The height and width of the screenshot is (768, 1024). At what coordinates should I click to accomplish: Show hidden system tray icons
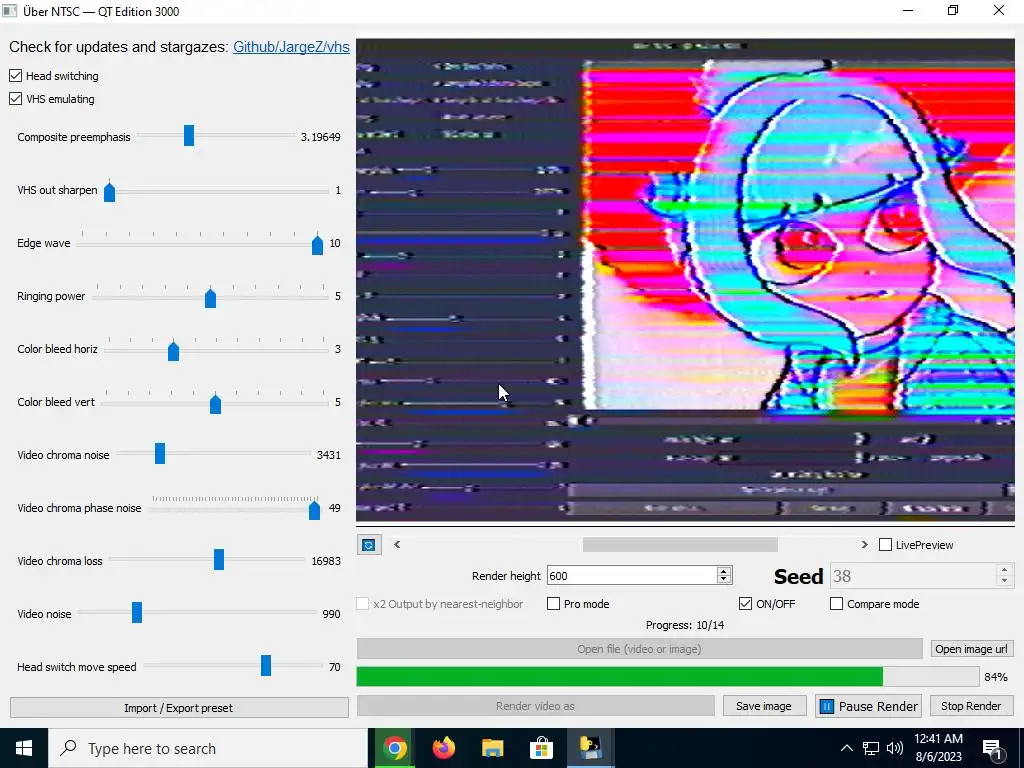tap(846, 748)
